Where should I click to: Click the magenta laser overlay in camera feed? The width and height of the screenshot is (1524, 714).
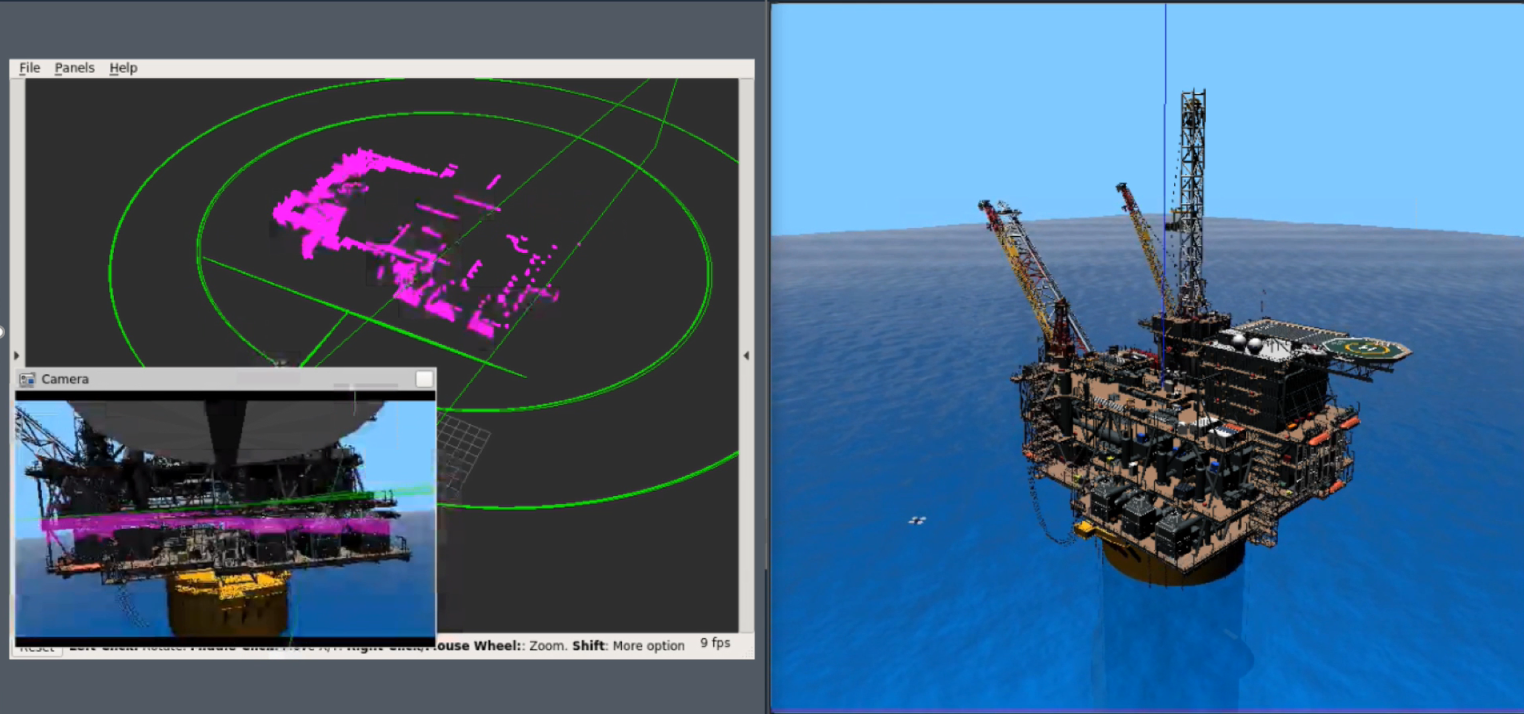(x=220, y=525)
